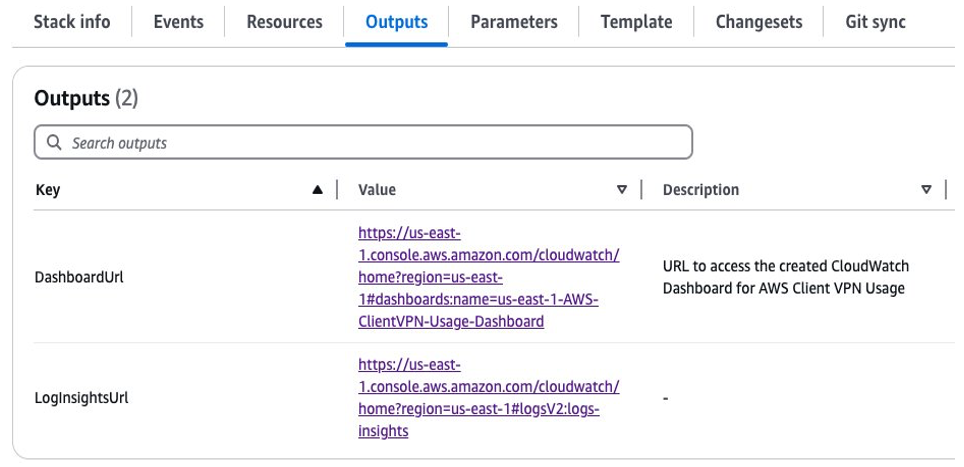Open the DashboardUrl CloudWatch dashboard link
Viewport: 964px width, 467px height.
(x=488, y=277)
